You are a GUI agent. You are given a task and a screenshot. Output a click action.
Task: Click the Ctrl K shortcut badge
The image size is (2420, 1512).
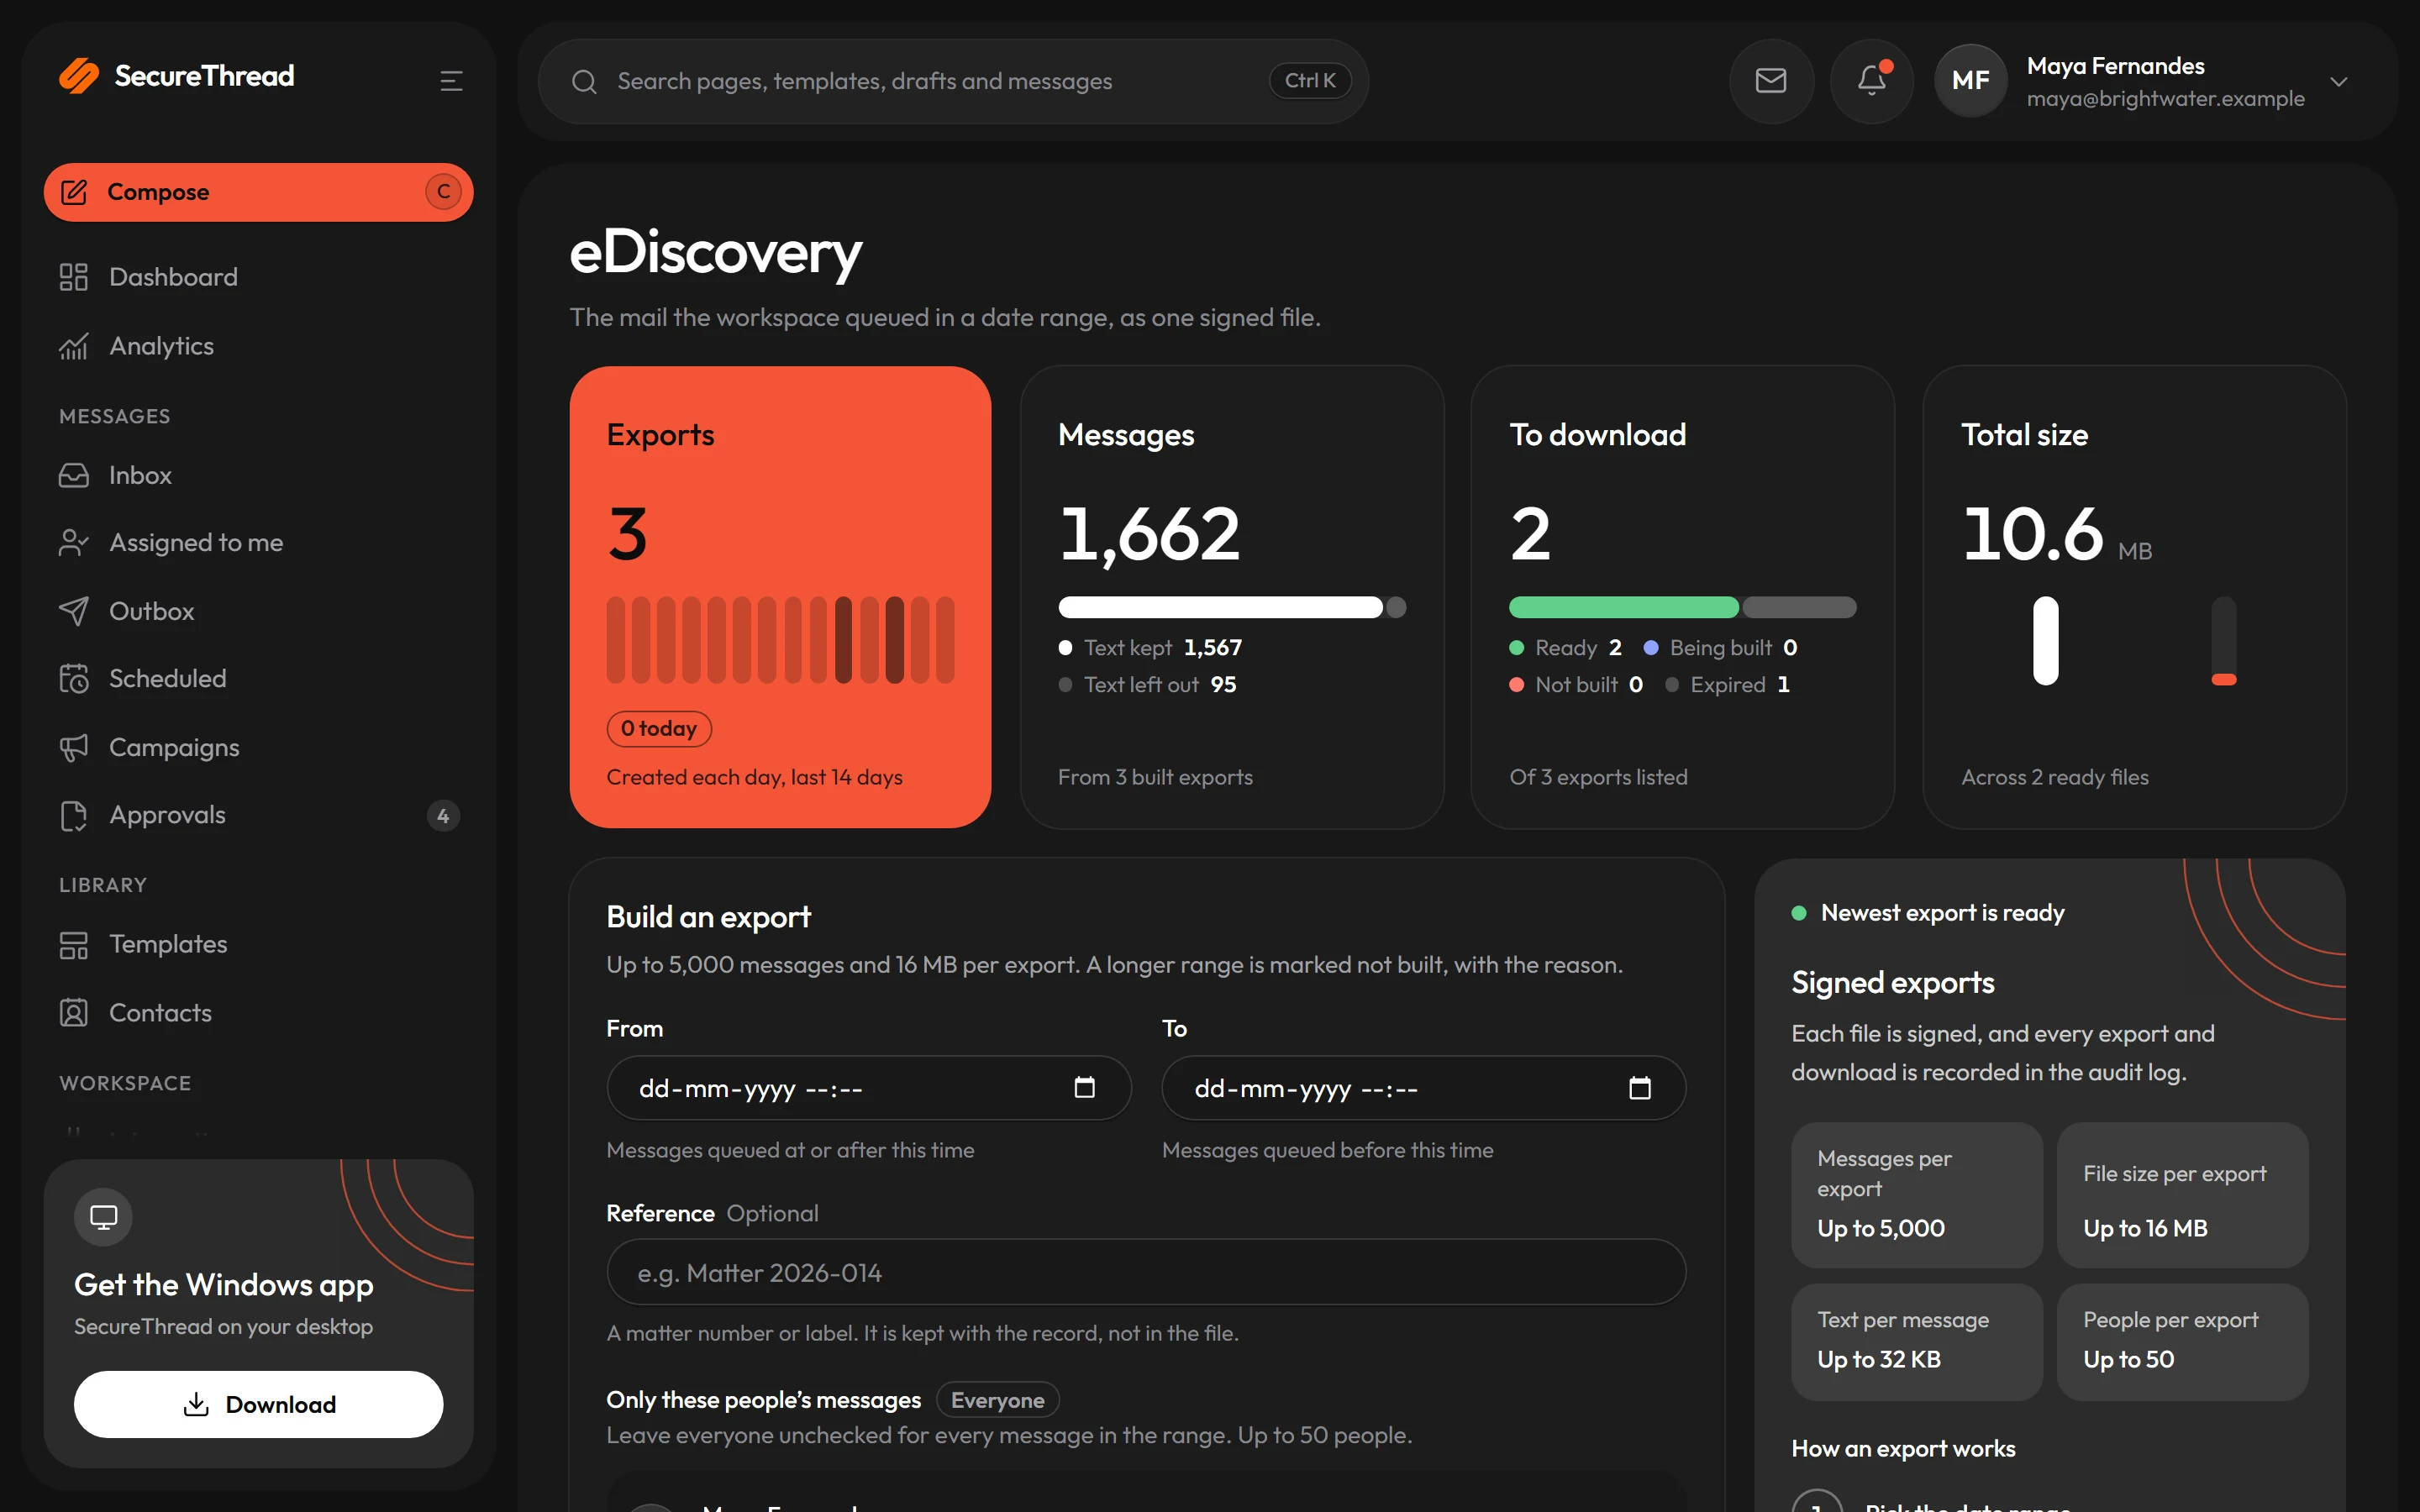pos(1310,81)
